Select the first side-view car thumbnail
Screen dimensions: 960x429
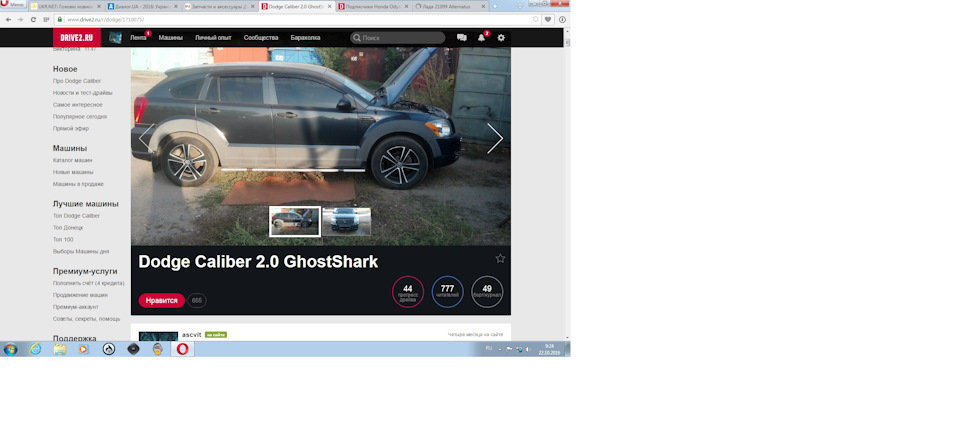coord(294,221)
